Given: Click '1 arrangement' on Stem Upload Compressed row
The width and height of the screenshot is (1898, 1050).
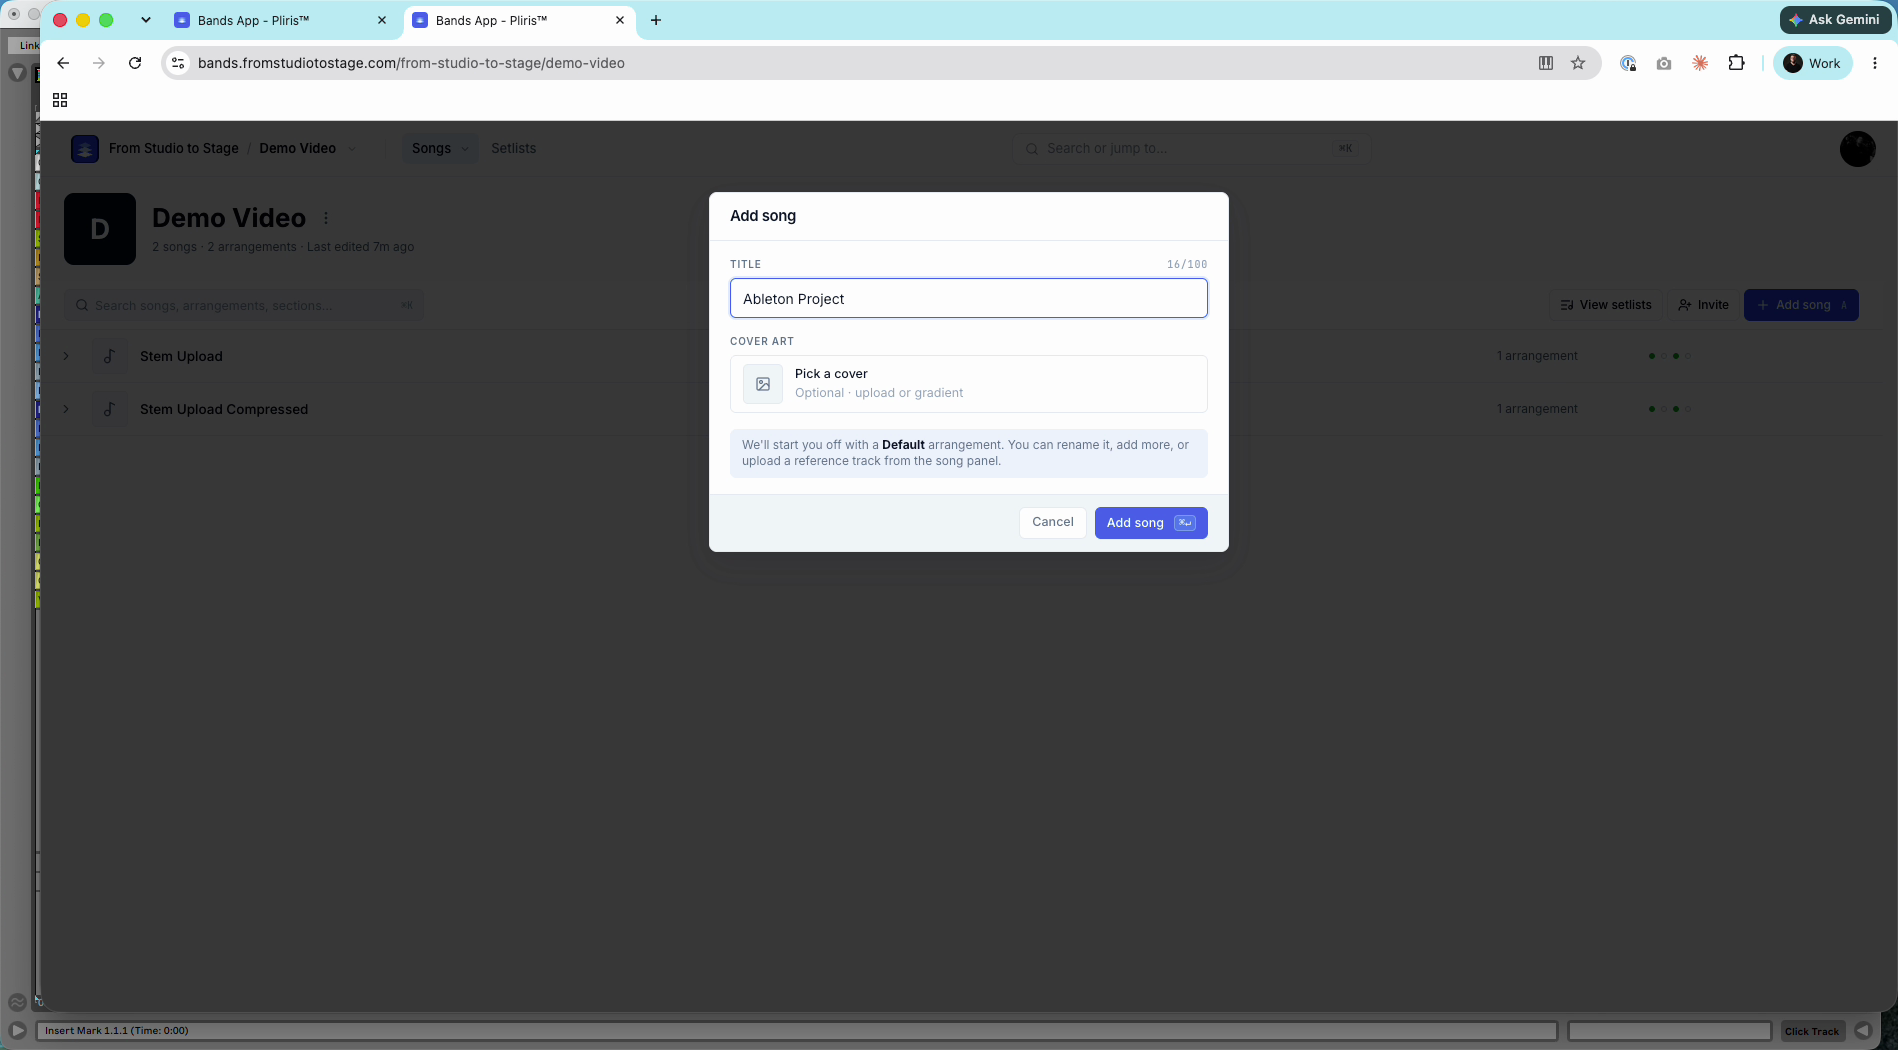Looking at the screenshot, I should (x=1537, y=409).
